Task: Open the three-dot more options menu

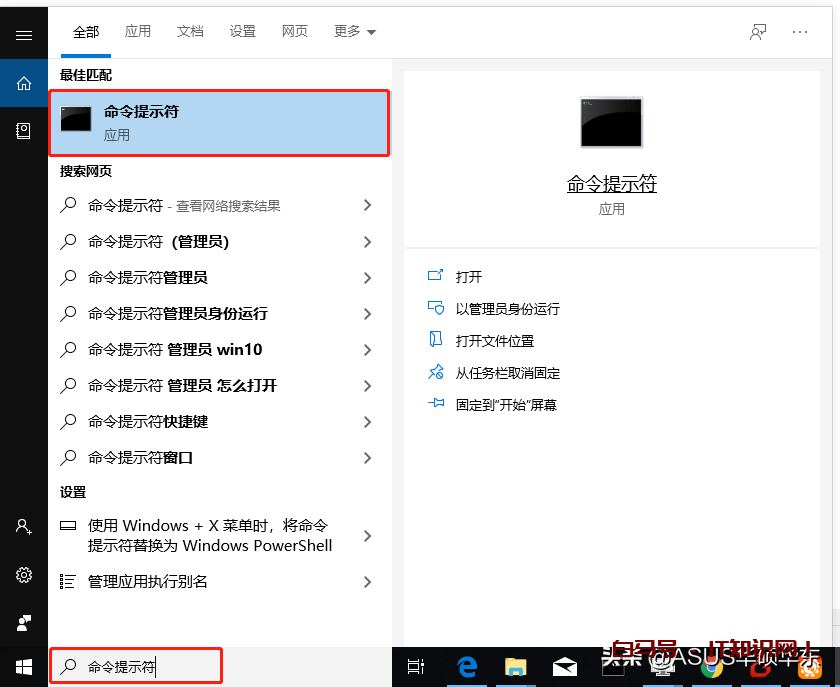Action: [x=799, y=32]
